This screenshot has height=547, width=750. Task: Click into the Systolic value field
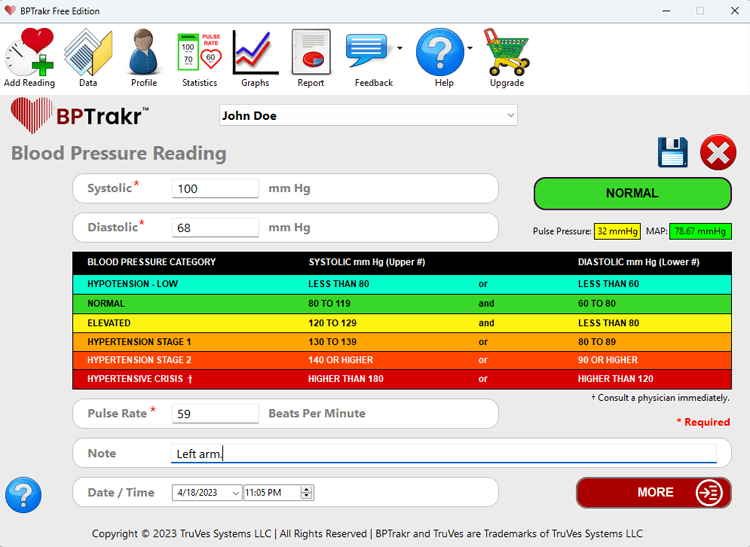click(215, 189)
